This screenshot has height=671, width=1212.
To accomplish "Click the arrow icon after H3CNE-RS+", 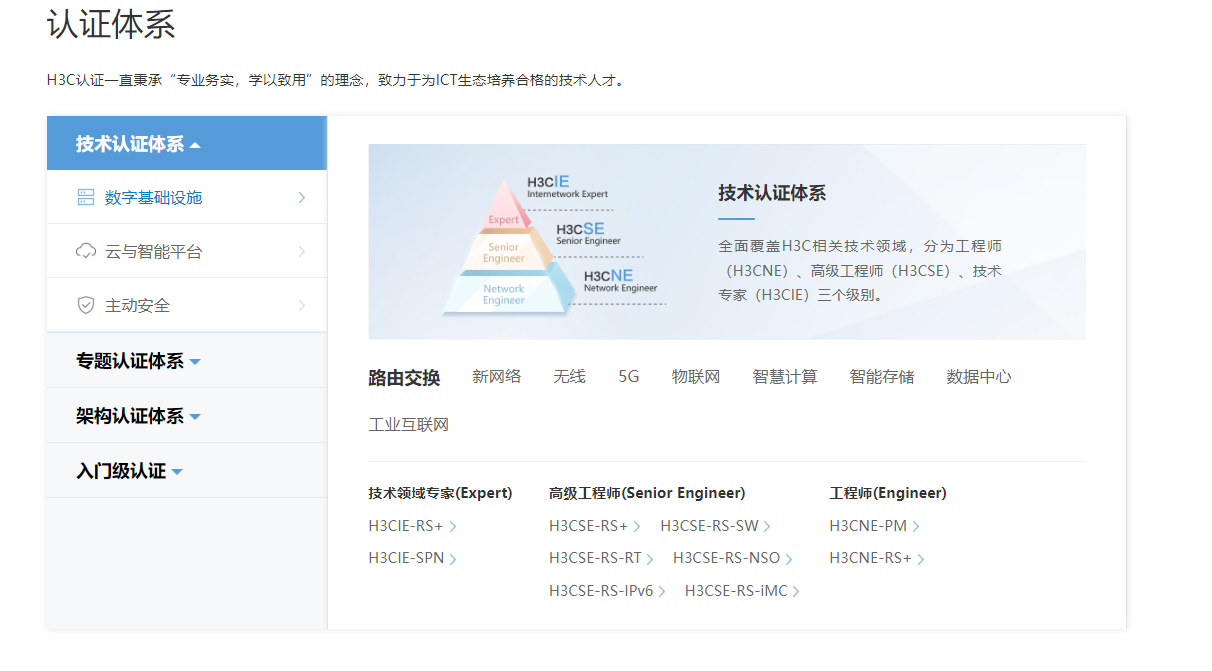I will point(921,559).
